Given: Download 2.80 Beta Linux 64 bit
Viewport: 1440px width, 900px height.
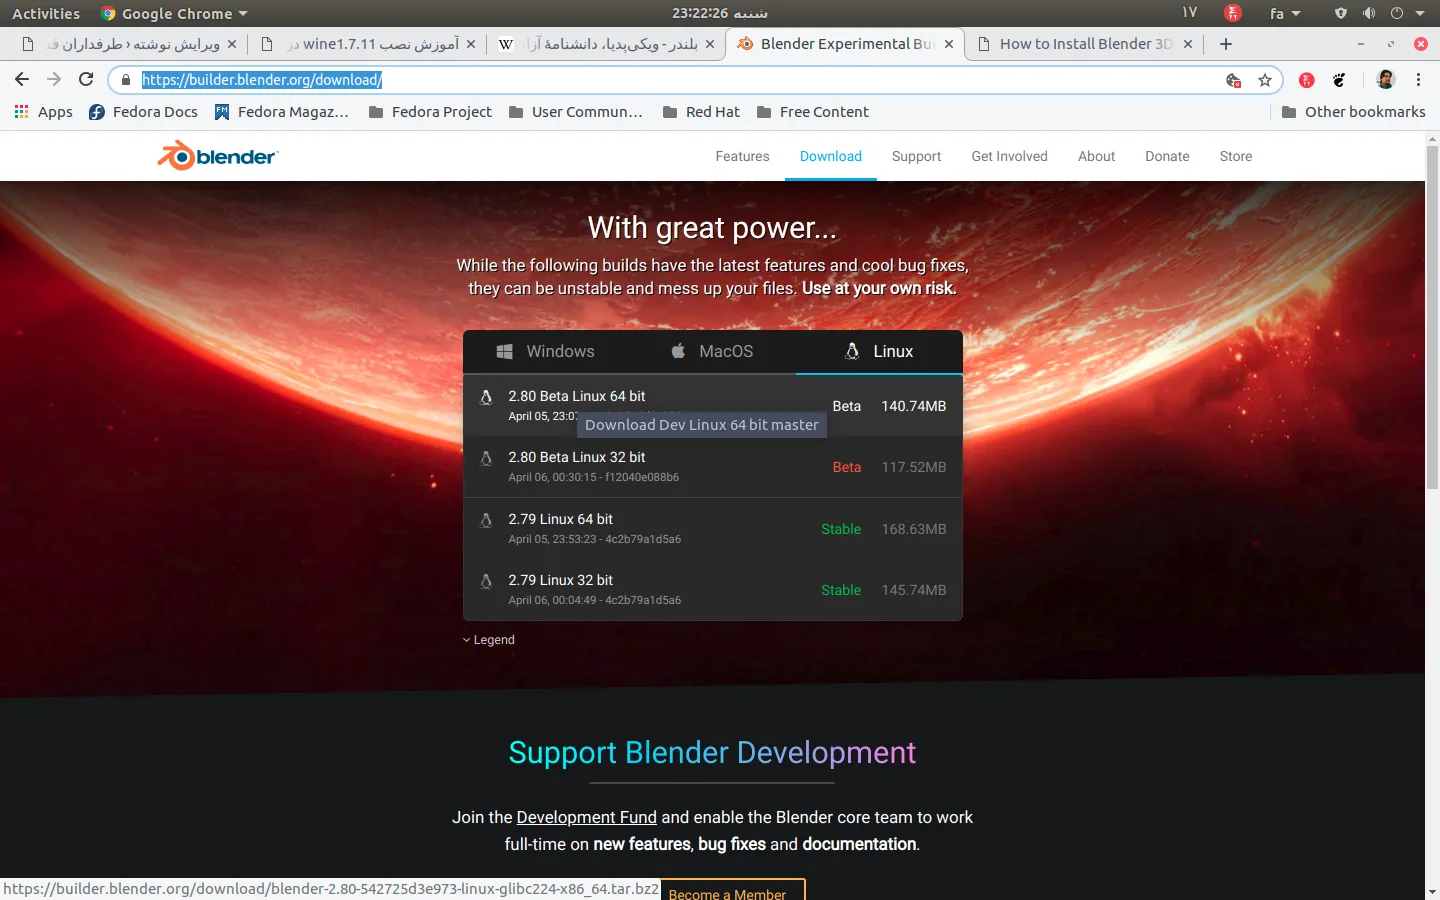Looking at the screenshot, I should click(712, 405).
